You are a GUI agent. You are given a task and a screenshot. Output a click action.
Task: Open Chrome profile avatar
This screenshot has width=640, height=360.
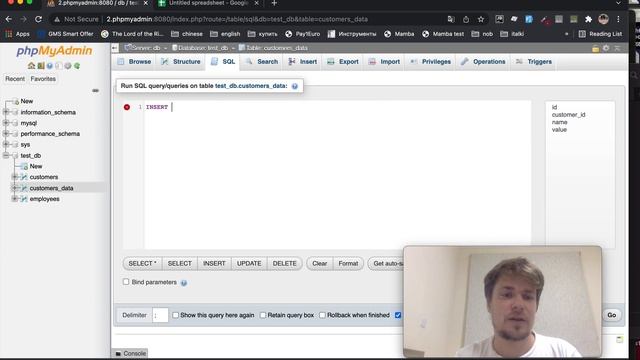[603, 19]
